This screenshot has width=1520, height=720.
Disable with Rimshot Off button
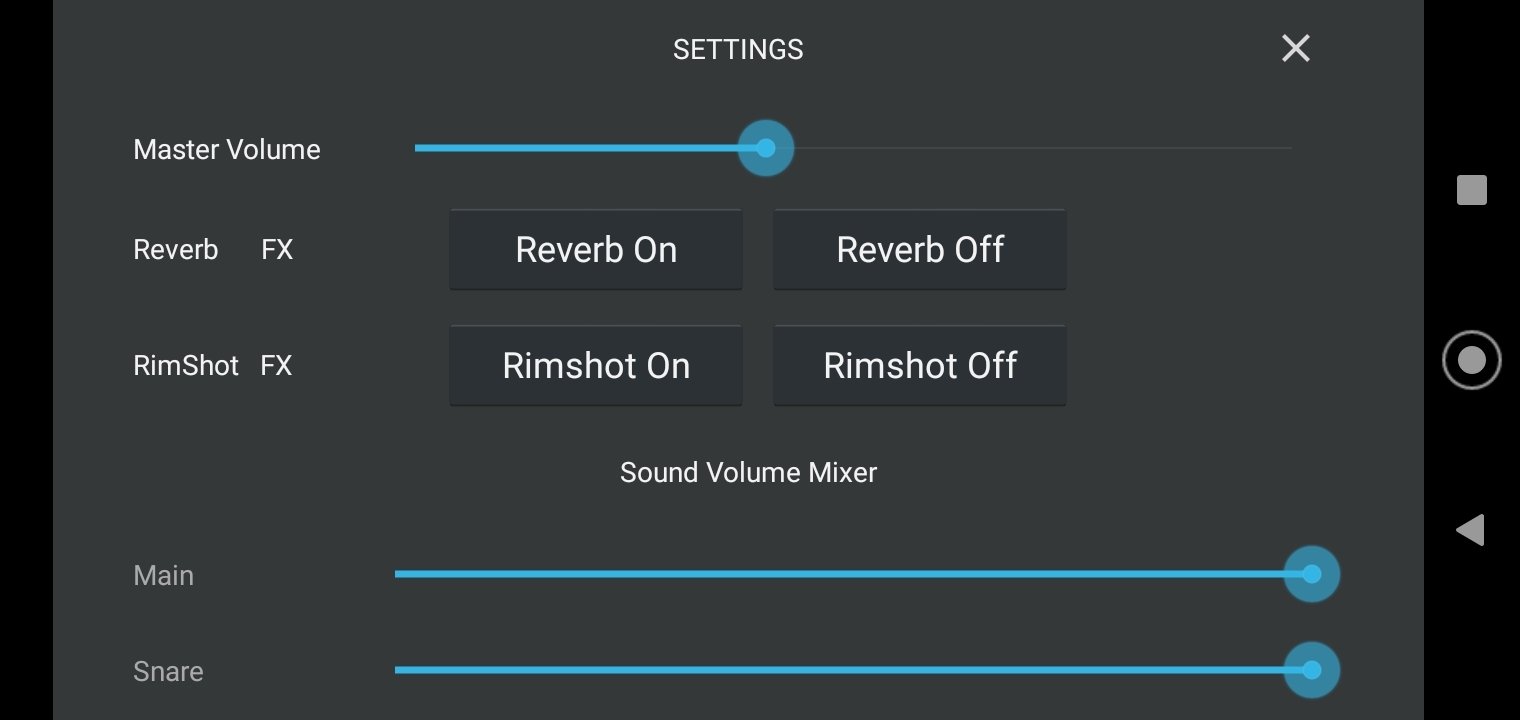click(919, 365)
